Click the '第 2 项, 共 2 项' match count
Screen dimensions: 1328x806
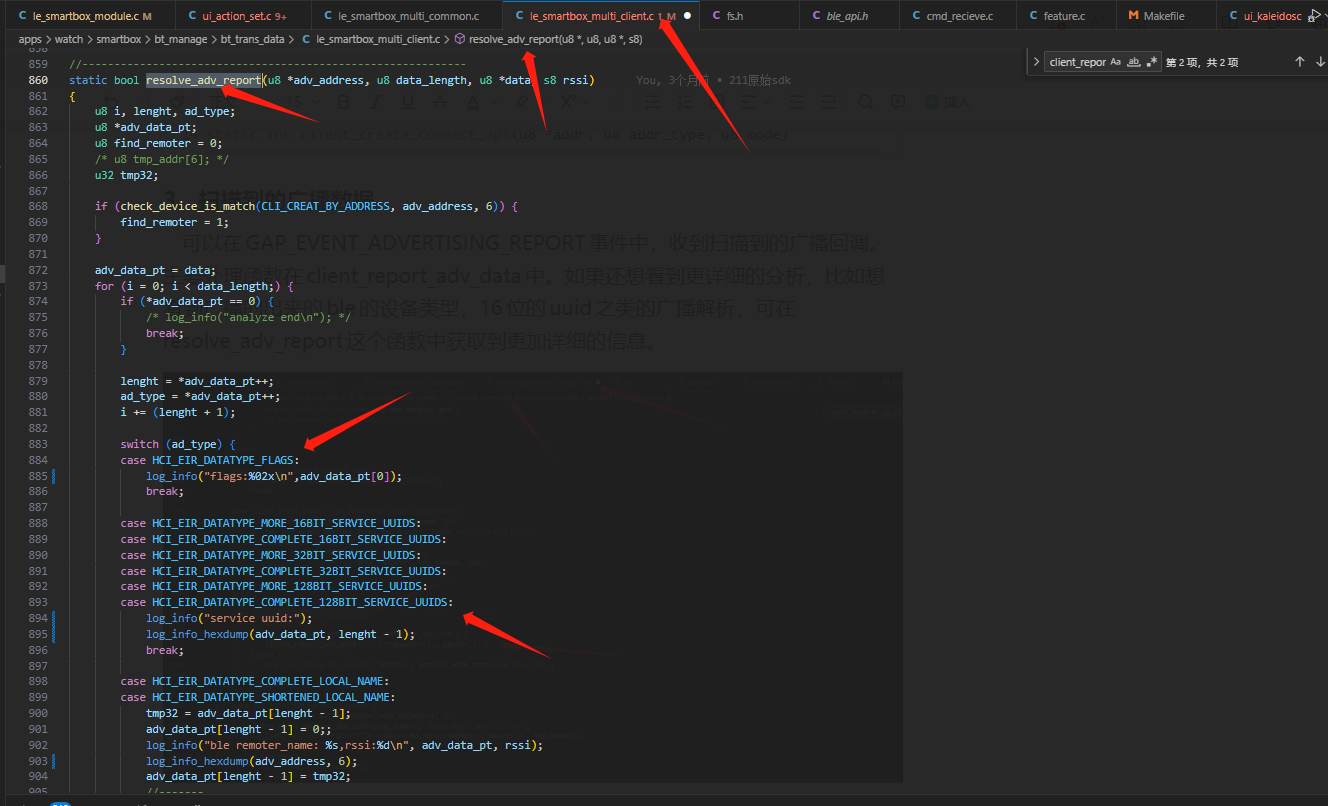pyautogui.click(x=1202, y=62)
